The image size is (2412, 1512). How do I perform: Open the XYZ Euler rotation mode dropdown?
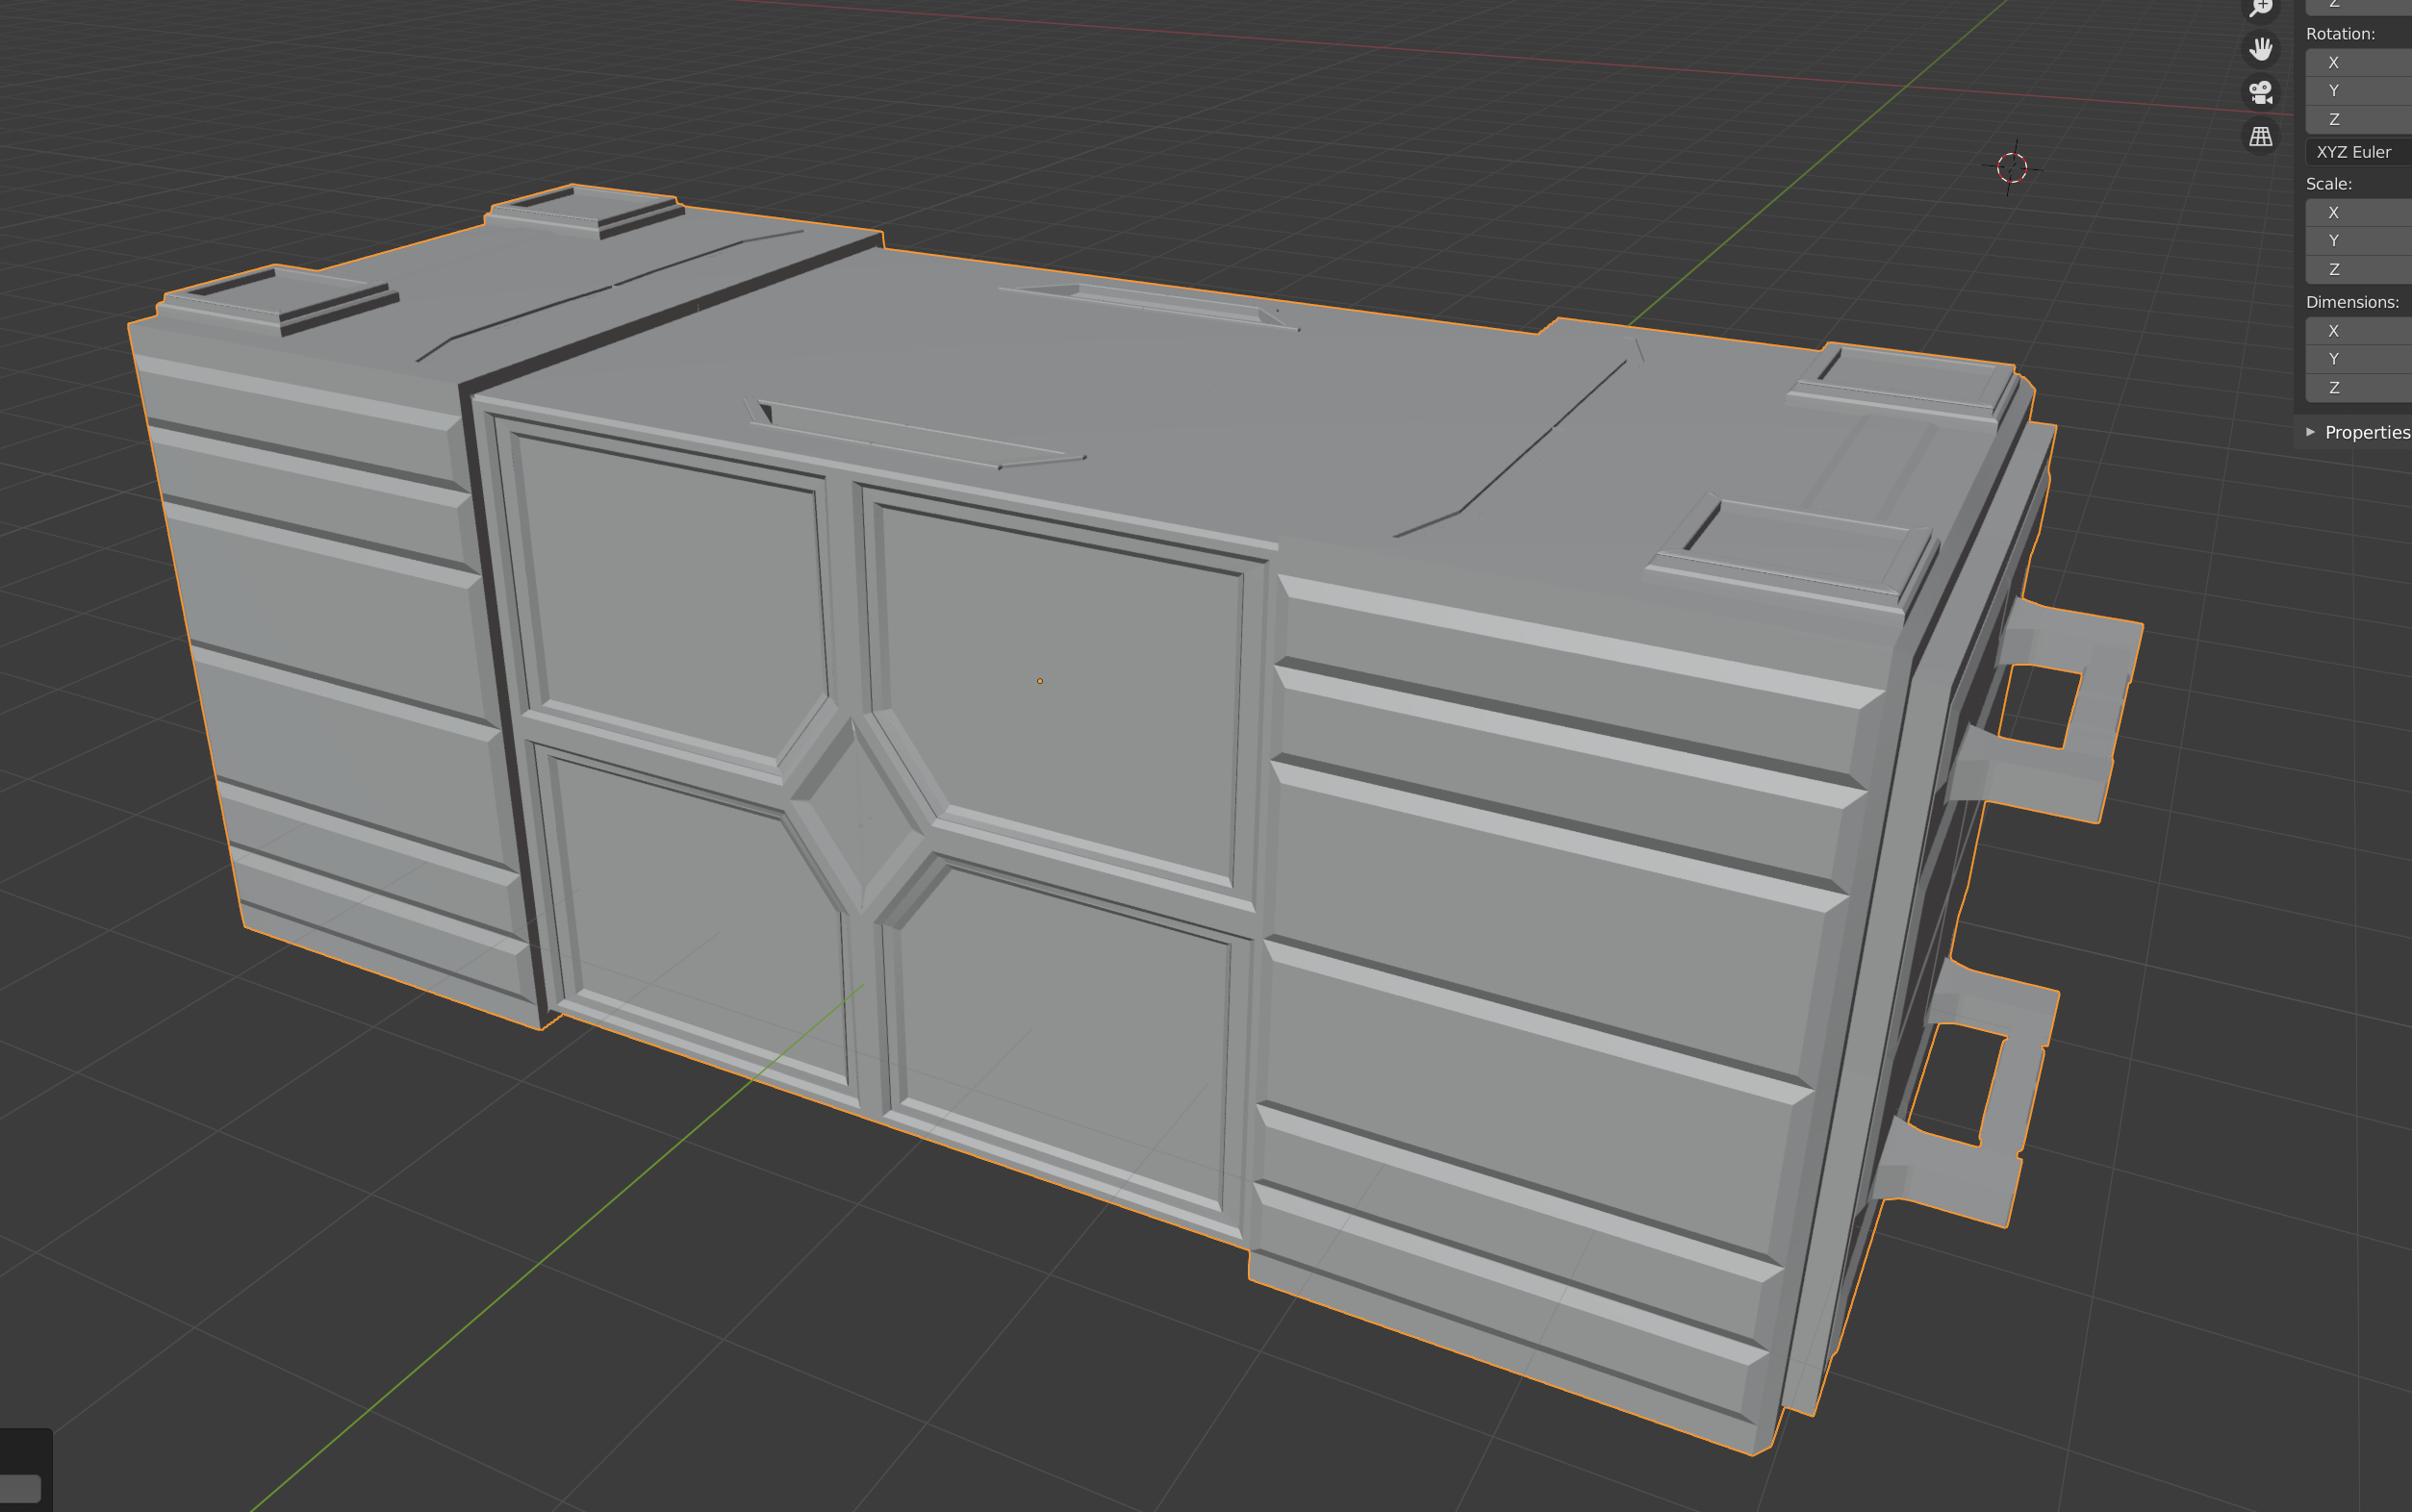click(x=2362, y=152)
